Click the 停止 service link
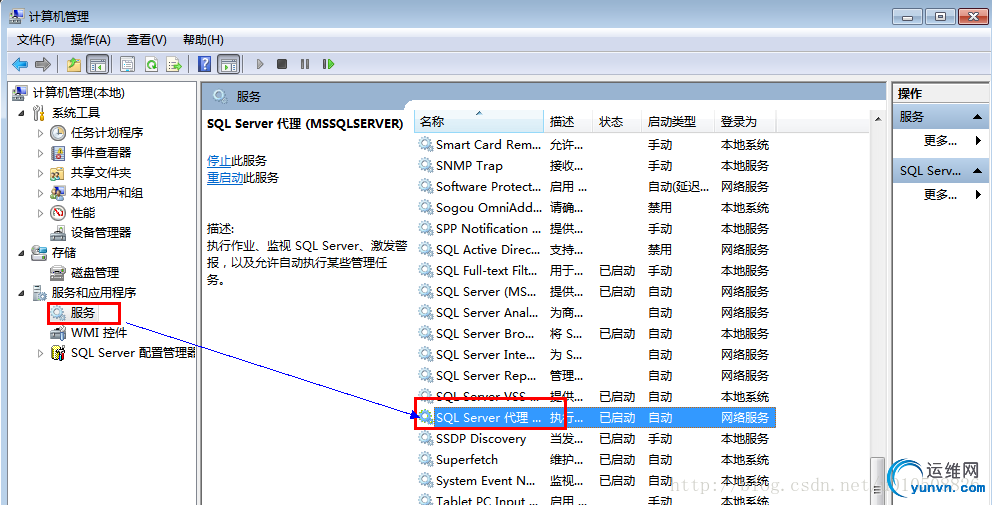Image resolution: width=992 pixels, height=505 pixels. (219, 160)
